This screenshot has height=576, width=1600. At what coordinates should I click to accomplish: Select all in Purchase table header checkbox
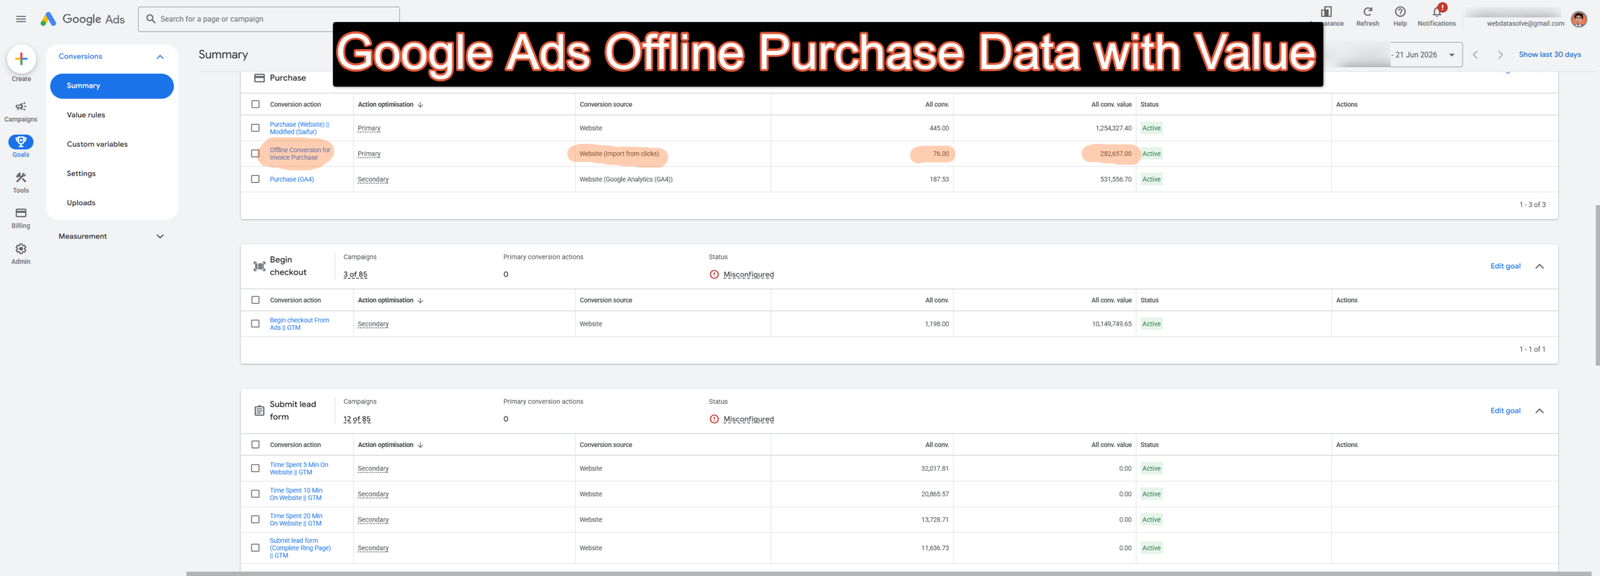255,104
